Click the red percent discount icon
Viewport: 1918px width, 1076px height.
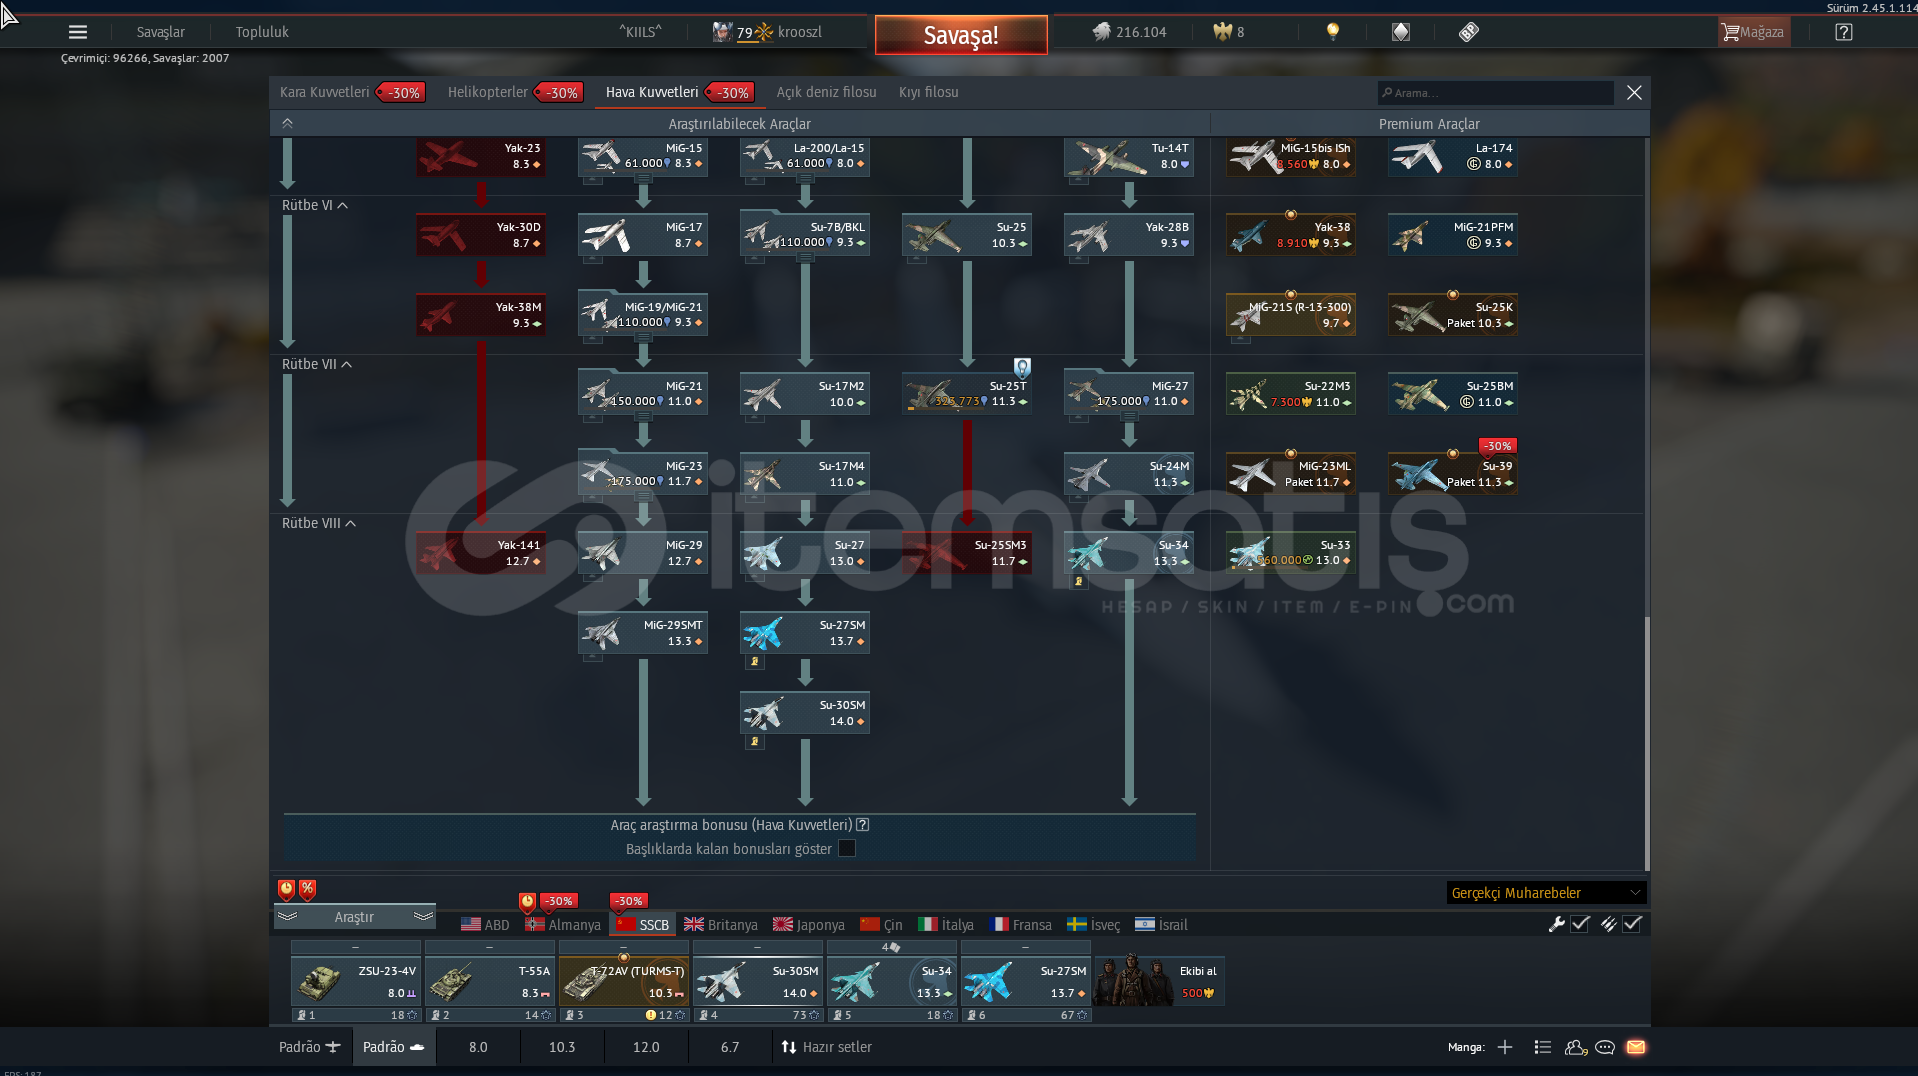307,888
